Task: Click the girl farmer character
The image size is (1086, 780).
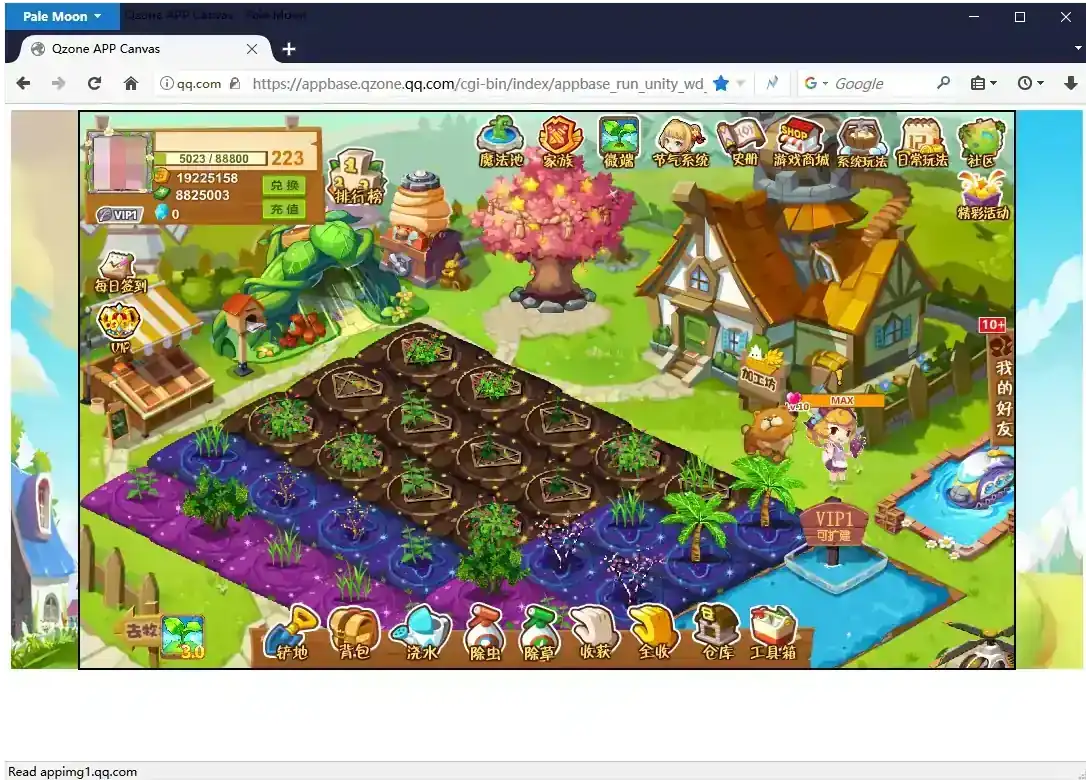Action: tap(837, 443)
